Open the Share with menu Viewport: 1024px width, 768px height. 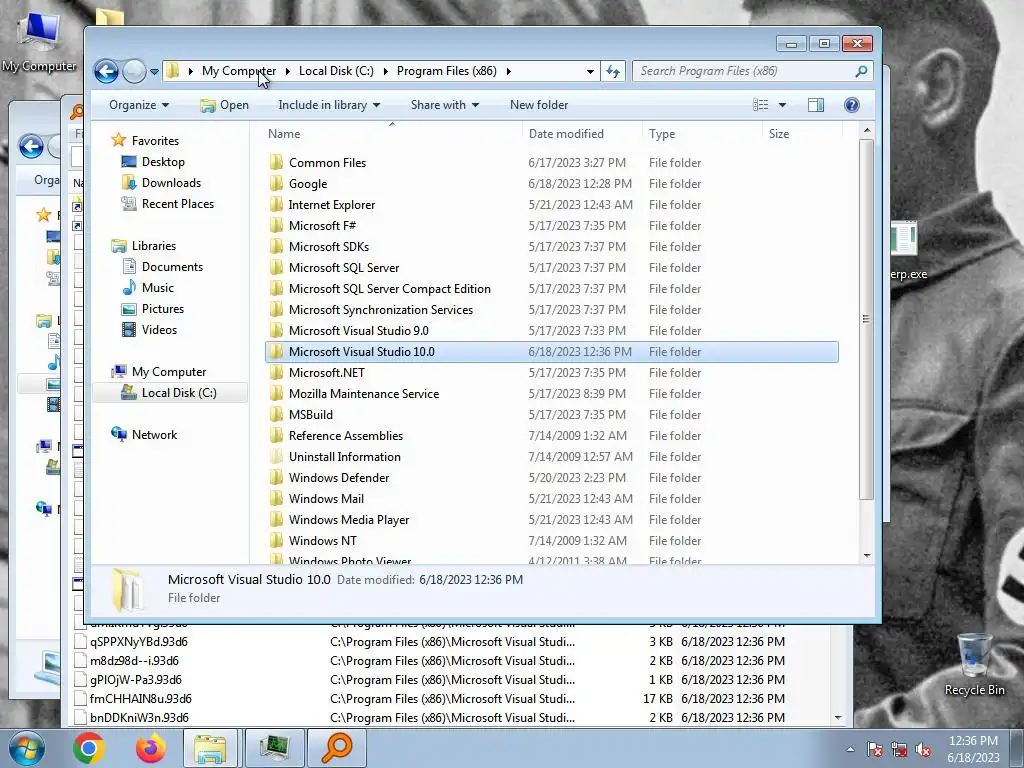(444, 105)
